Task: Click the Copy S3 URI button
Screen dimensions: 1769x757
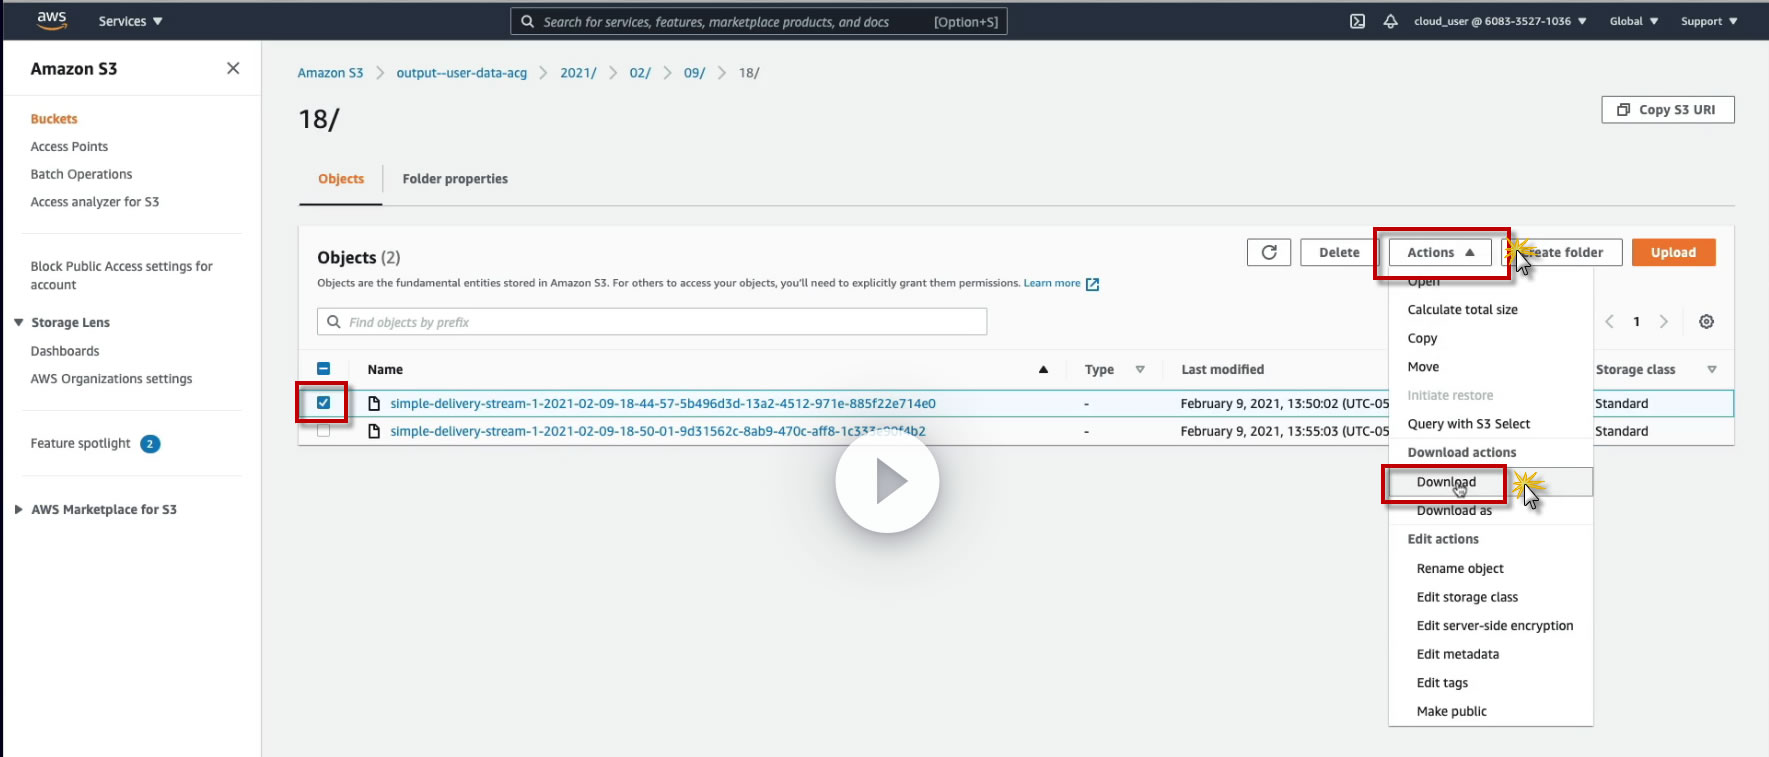Action: [x=1667, y=110]
